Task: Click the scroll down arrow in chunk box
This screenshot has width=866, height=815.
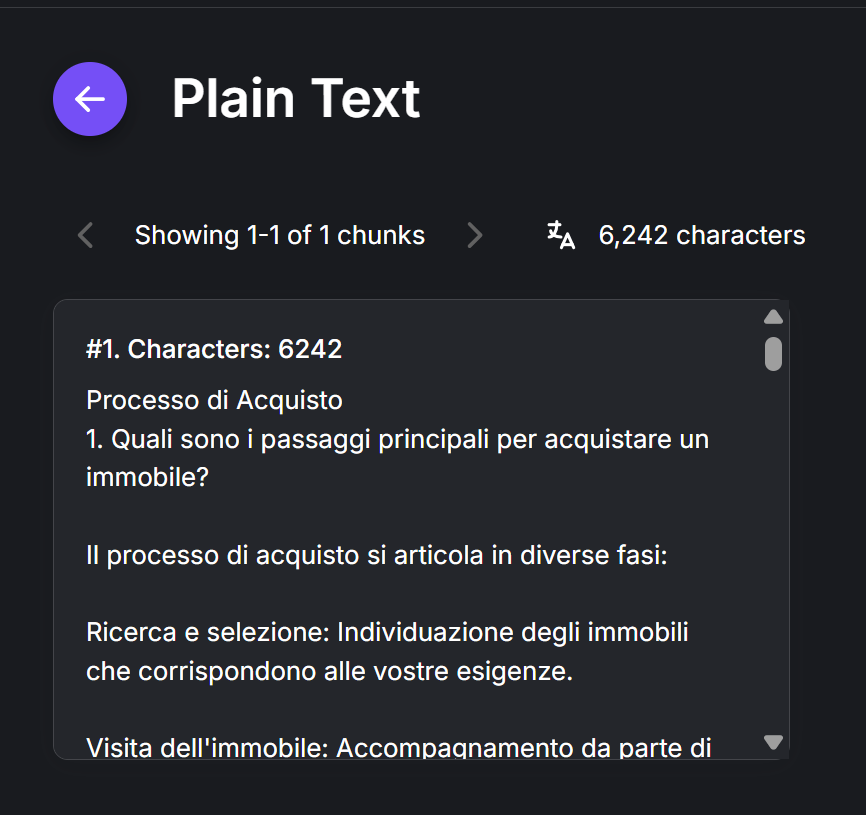Action: (x=773, y=742)
